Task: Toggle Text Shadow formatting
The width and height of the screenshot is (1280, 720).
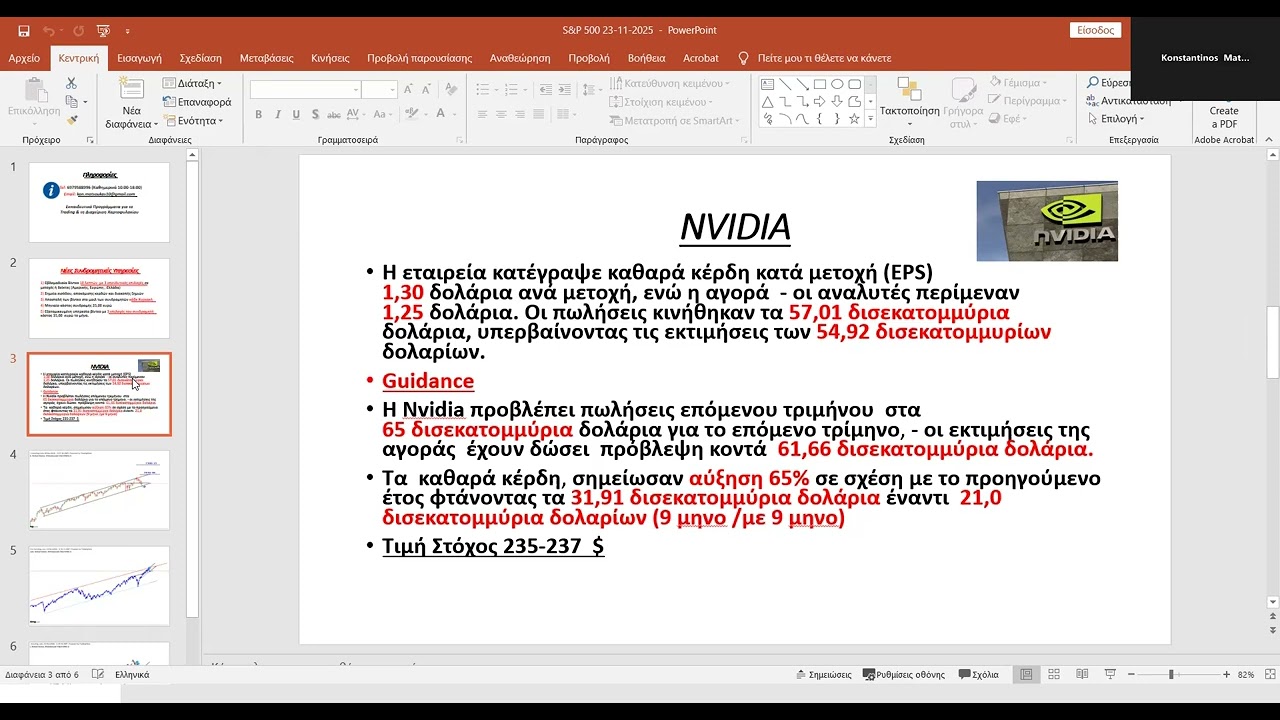Action: coord(316,115)
